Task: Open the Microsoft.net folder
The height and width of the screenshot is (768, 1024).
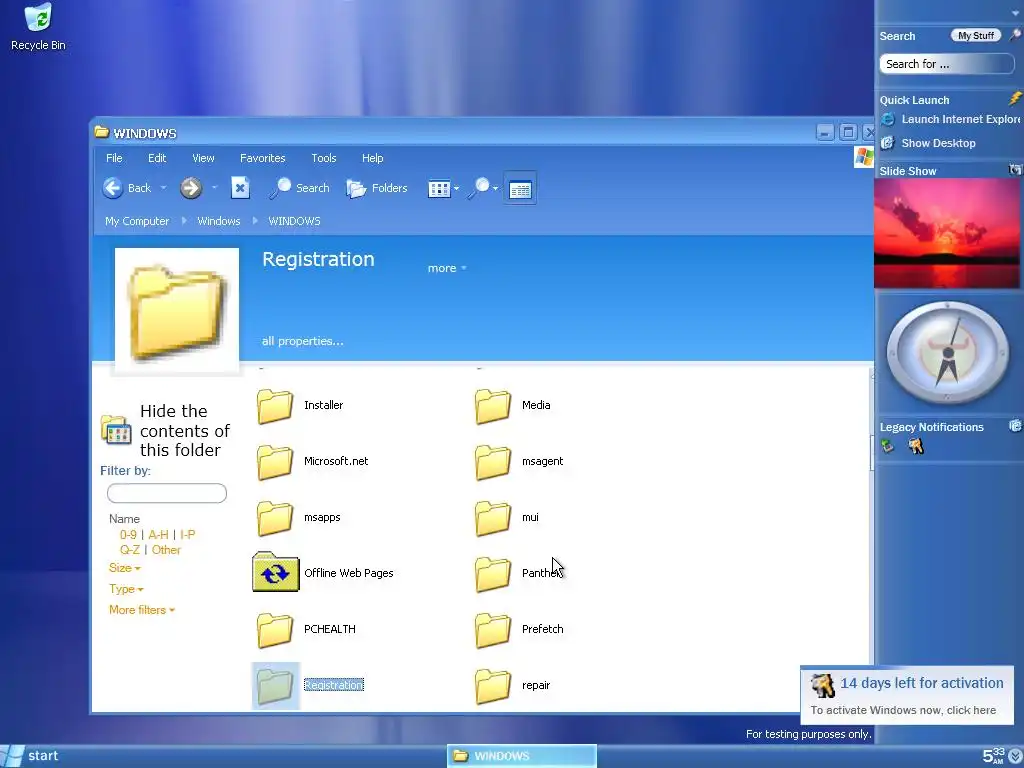Action: (x=312, y=461)
